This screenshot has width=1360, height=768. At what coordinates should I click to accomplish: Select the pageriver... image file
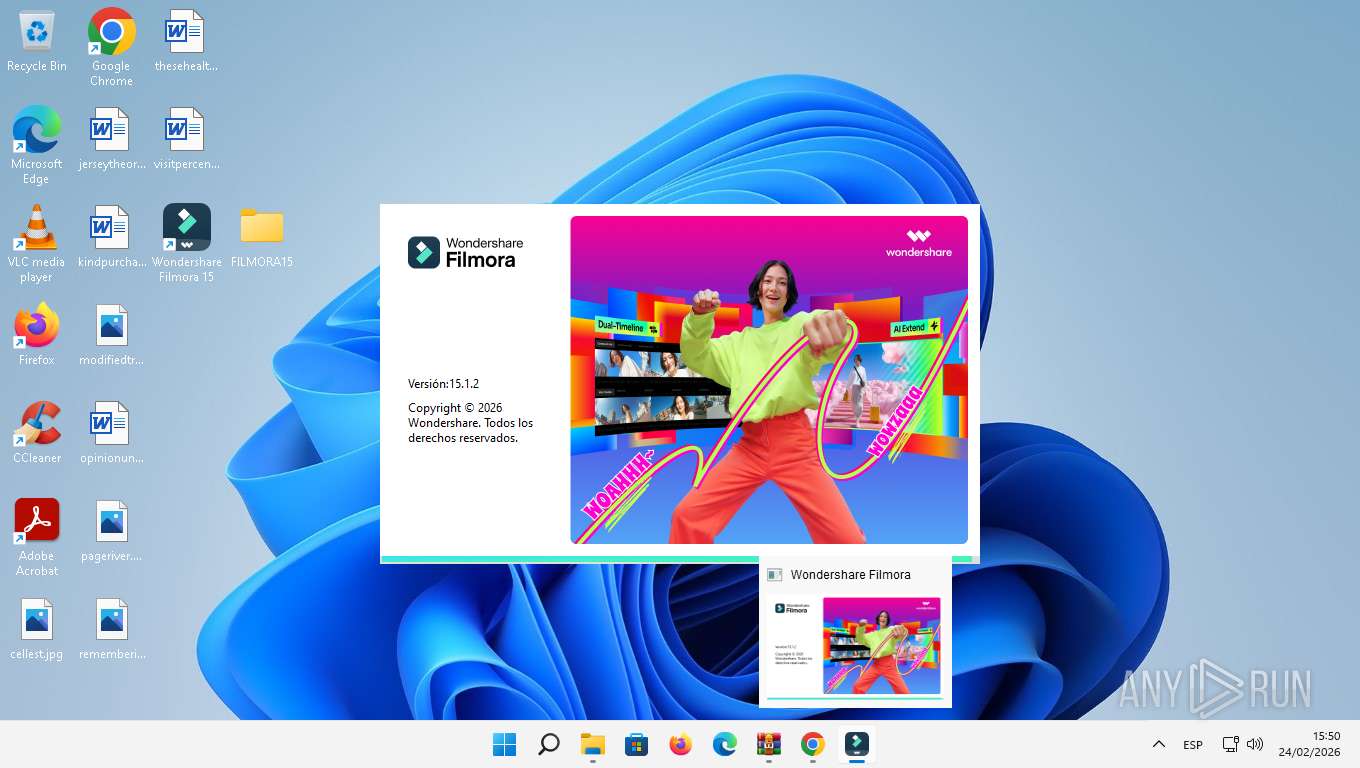(111, 531)
